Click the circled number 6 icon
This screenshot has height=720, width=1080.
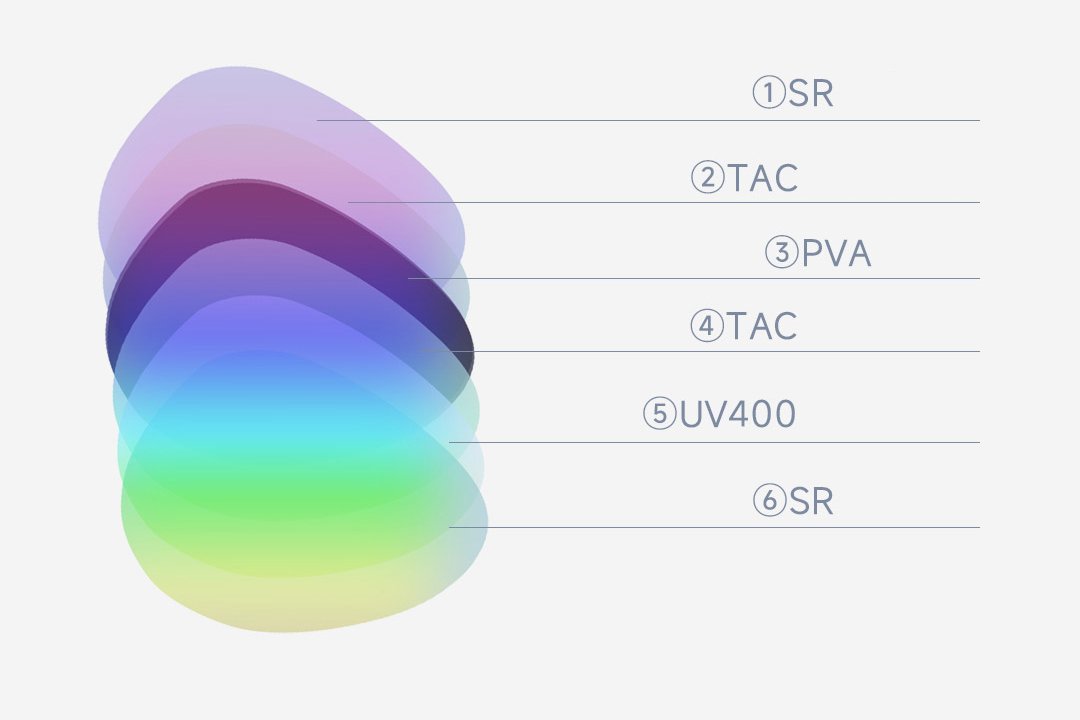coord(768,501)
